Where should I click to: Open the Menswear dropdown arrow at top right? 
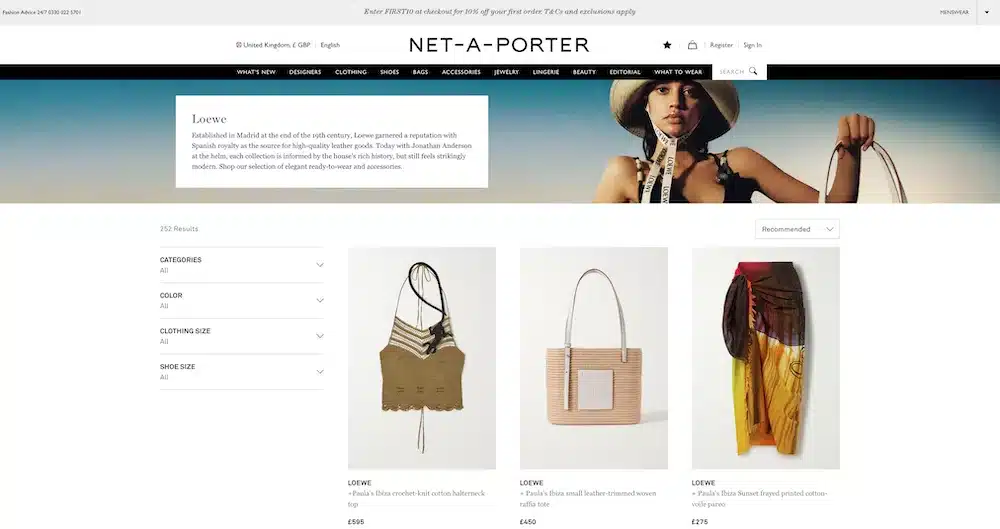click(x=987, y=12)
